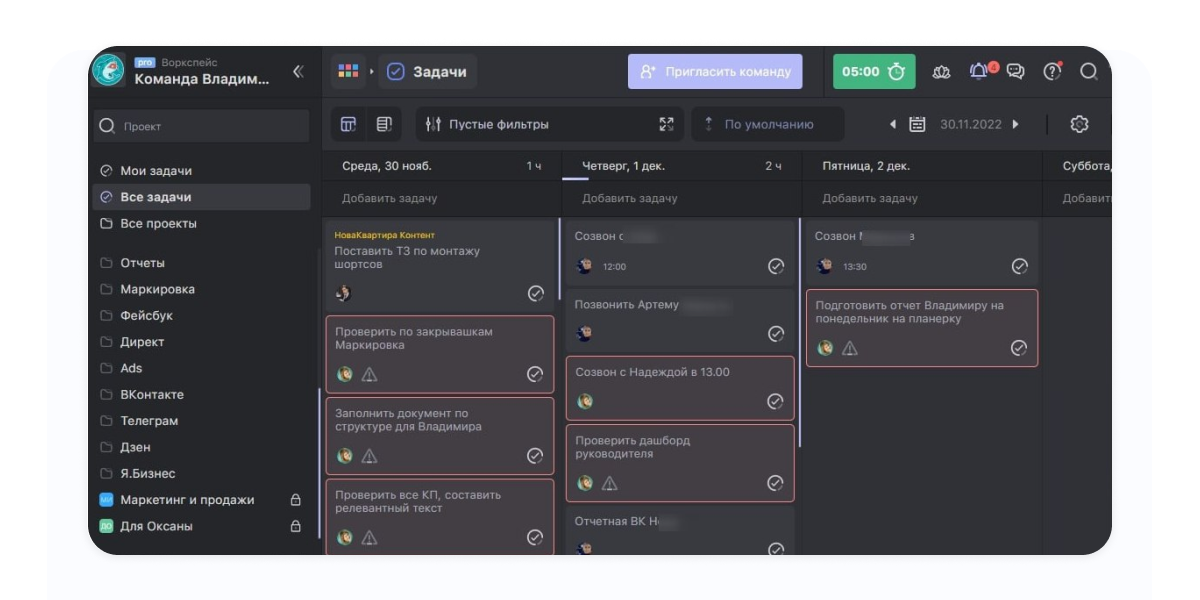Open the 'По умолчанию' sorting dropdown
Viewport: 1200px width, 600px height.
tap(767, 125)
